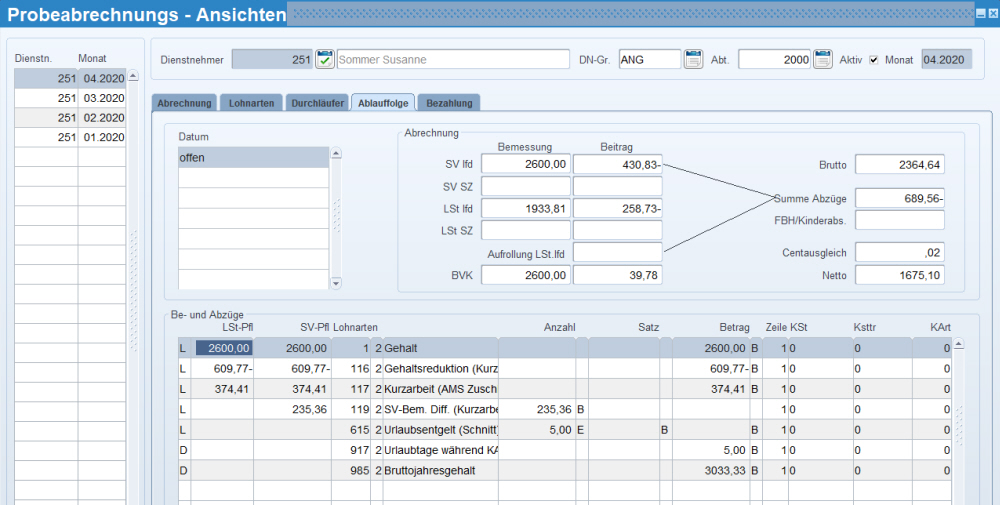Click the Aufrollung LSt.lfd field
This screenshot has width=1000, height=505.
617,252
